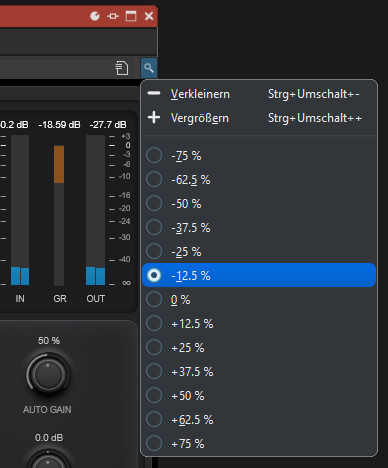
Task: Click the magnifier zoom icon button
Action: pos(149,68)
